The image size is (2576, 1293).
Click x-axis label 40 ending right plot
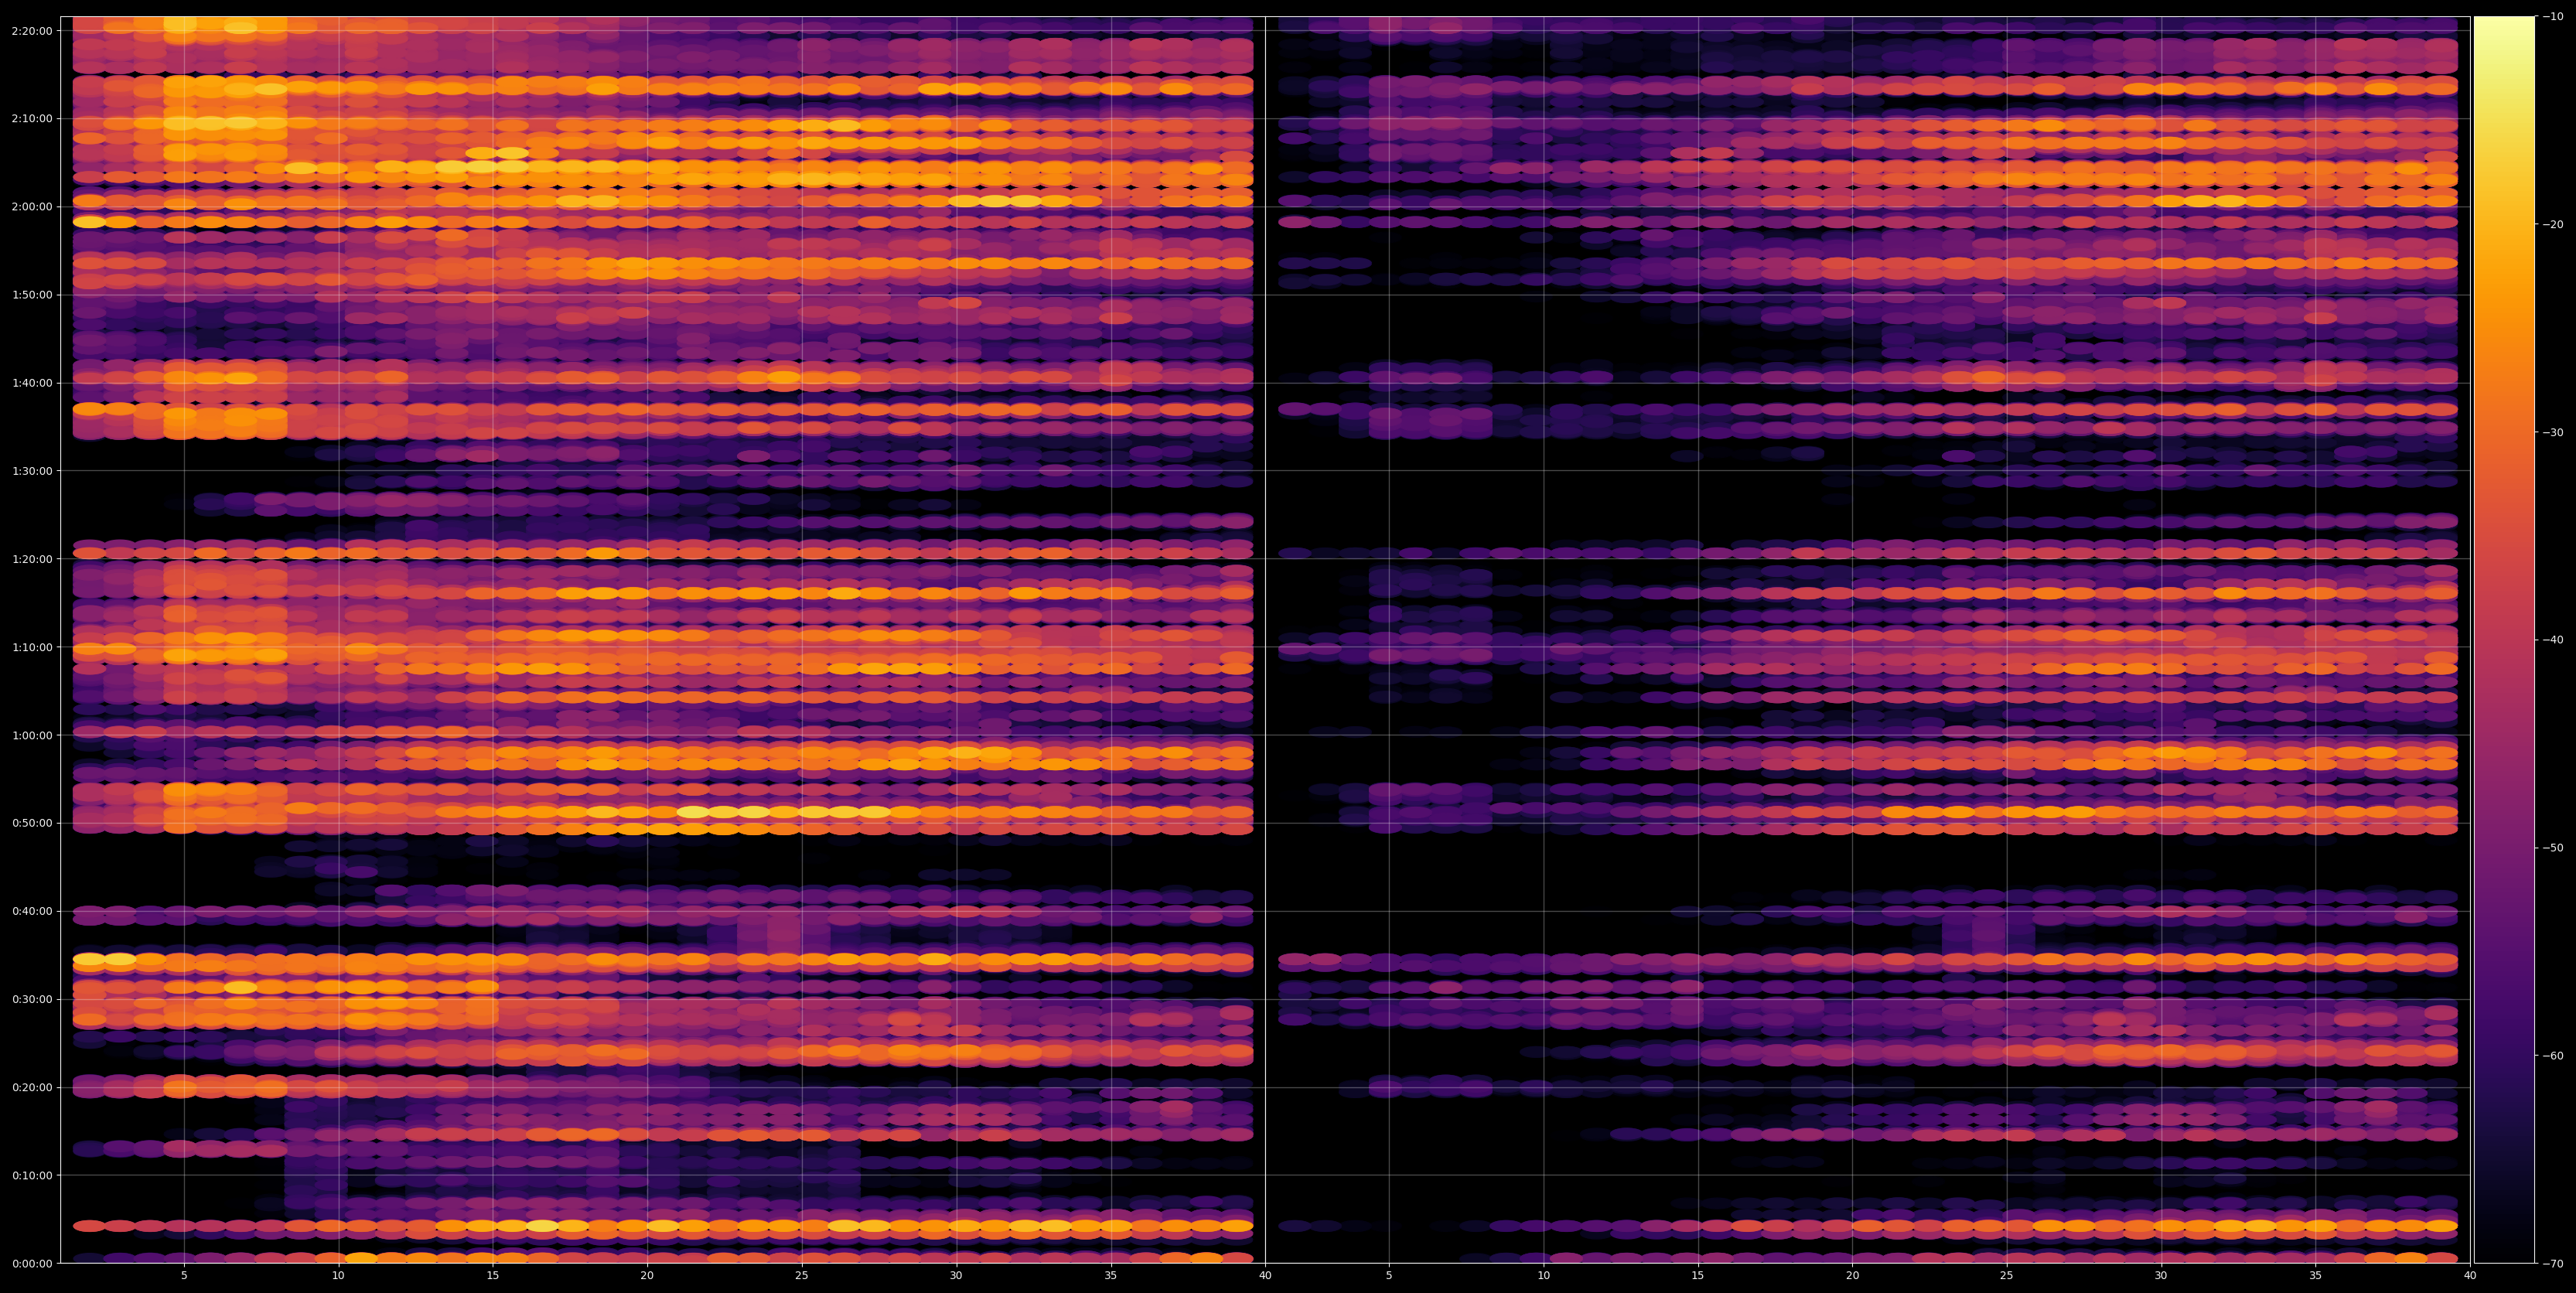click(x=2470, y=1276)
